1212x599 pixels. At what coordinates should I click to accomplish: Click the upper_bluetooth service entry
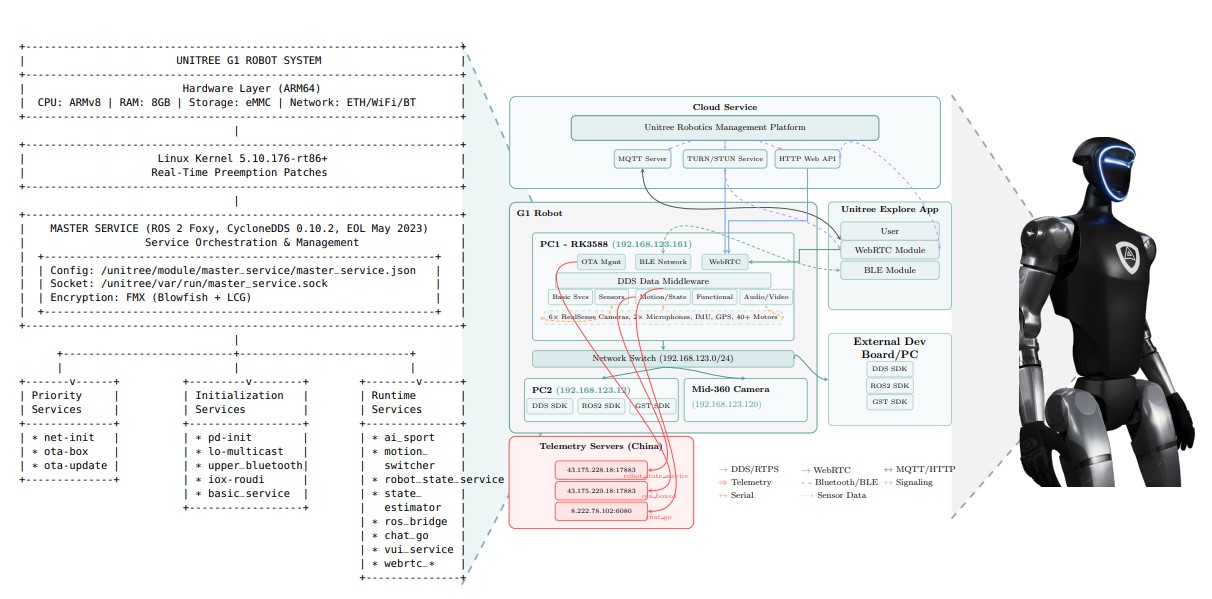(249, 465)
